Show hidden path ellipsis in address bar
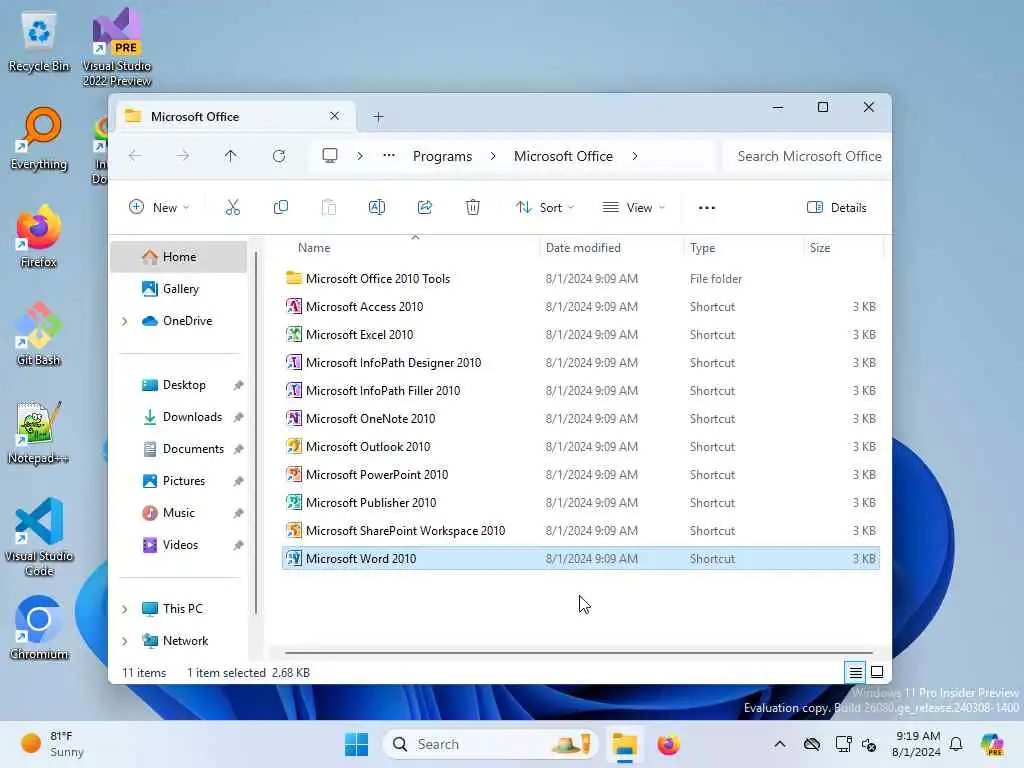Image resolution: width=1024 pixels, height=768 pixels. point(389,155)
